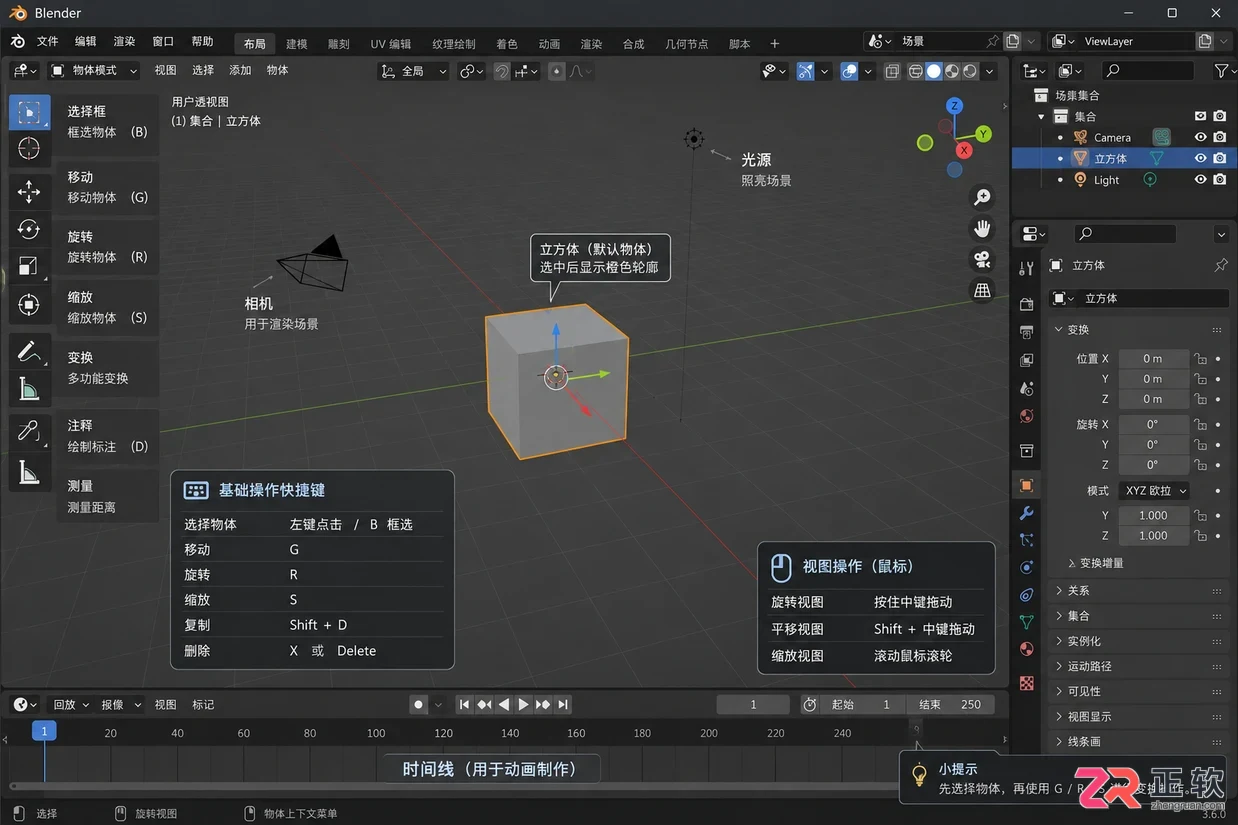Lock the 位置 X field
Screen dimensions: 1238x825
point(1200,358)
